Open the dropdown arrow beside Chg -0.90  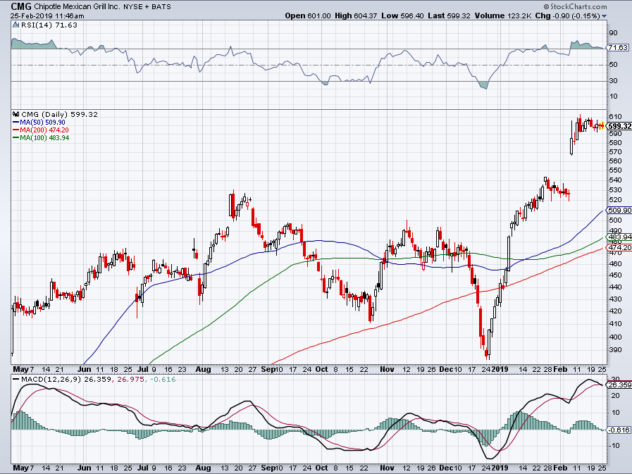coord(604,16)
